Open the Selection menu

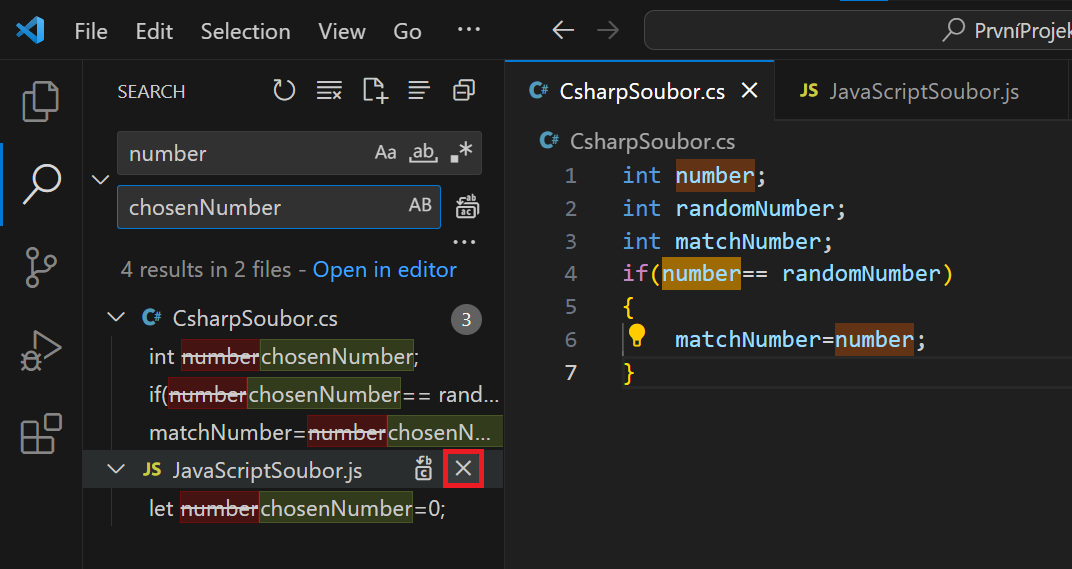pyautogui.click(x=245, y=31)
